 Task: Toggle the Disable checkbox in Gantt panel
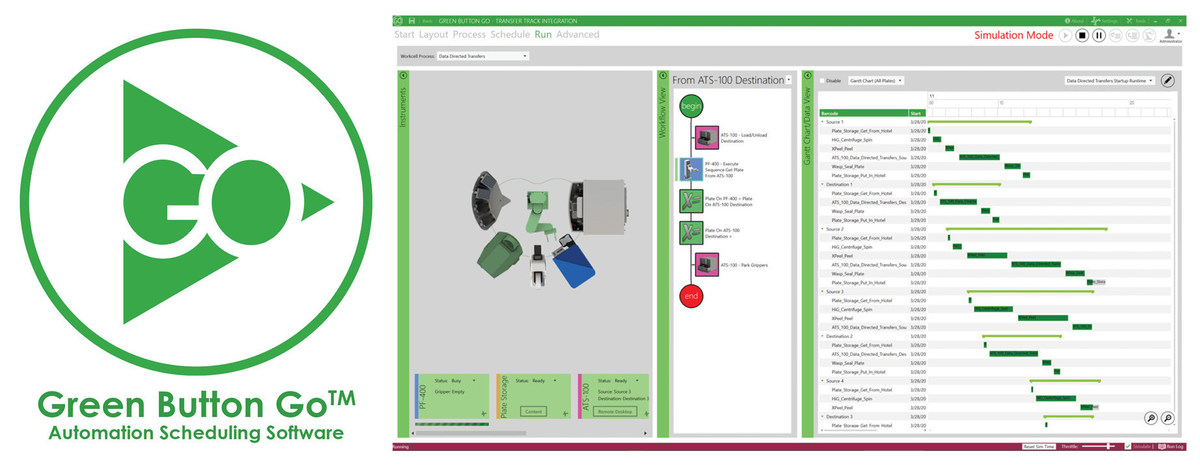(x=823, y=80)
